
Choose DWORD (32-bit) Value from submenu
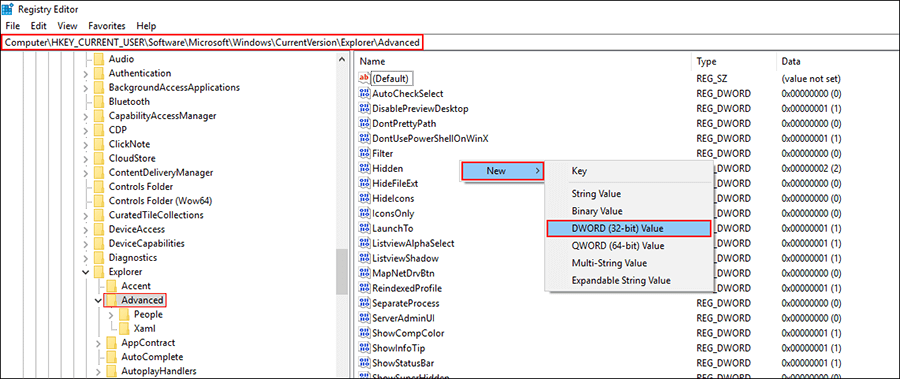[x=629, y=229]
